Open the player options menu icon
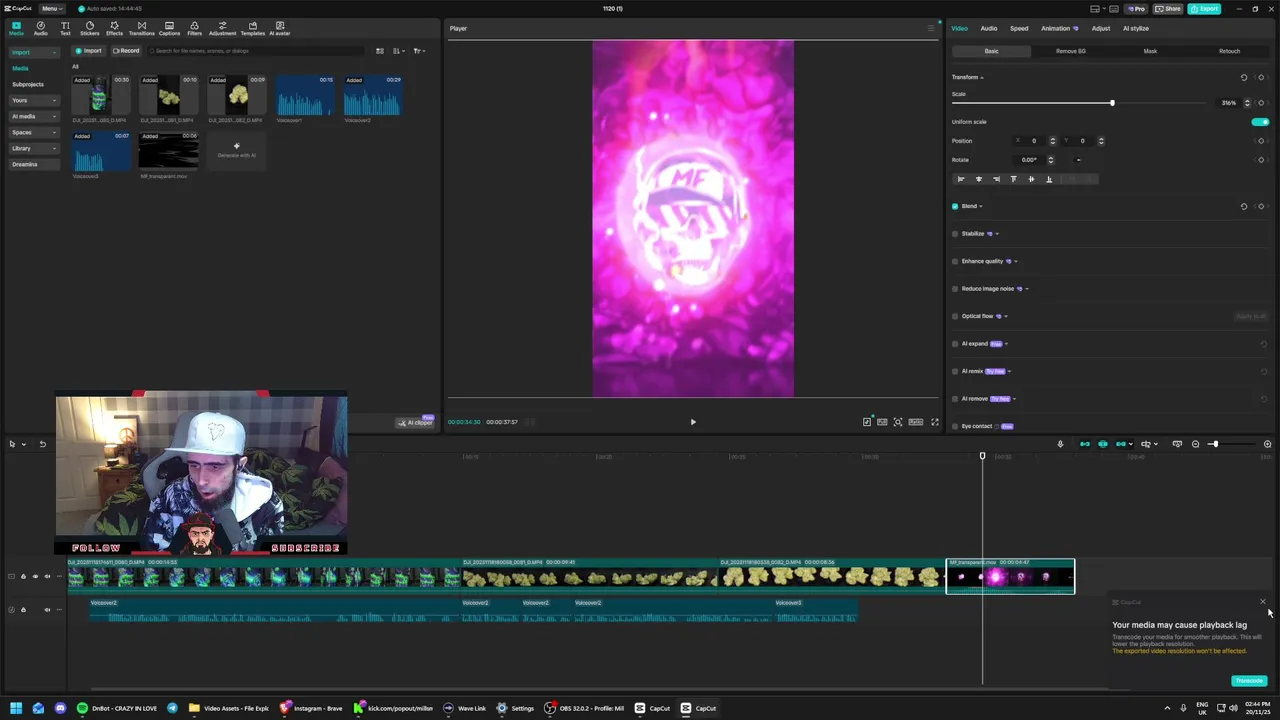 click(x=930, y=28)
